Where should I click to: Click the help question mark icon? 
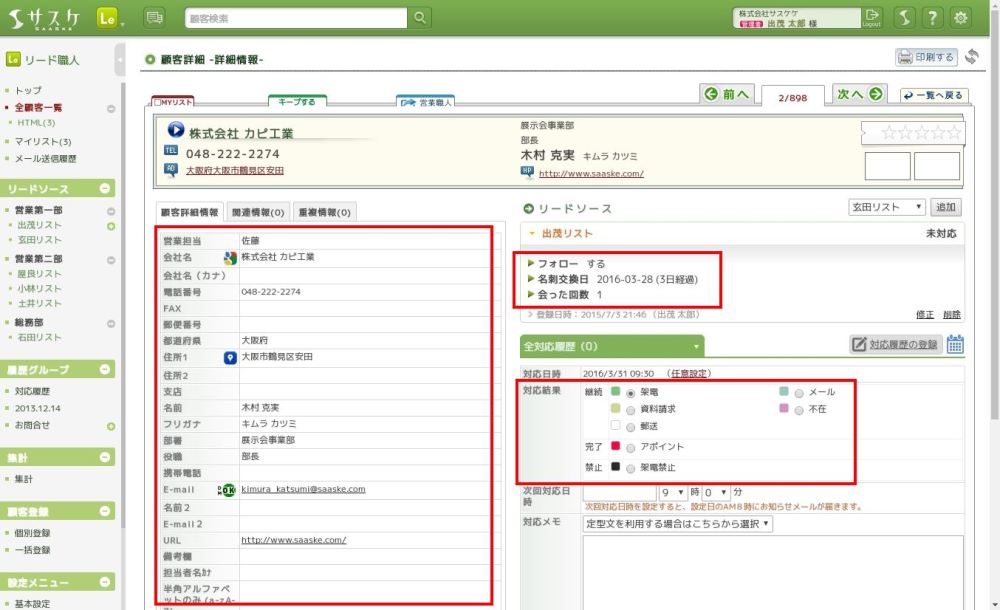[932, 18]
